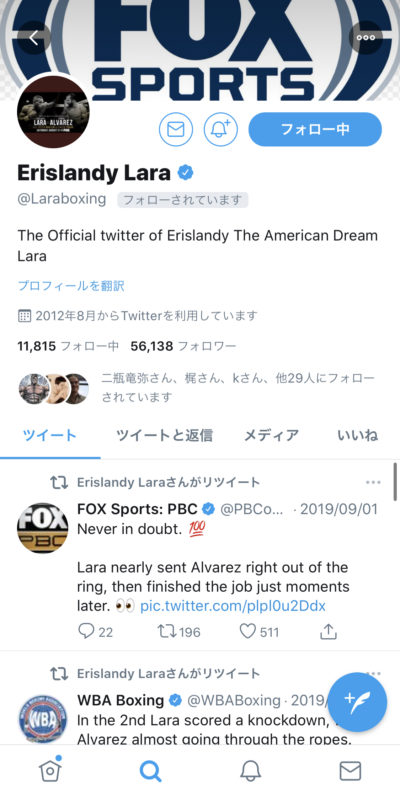The height and width of the screenshot is (811, 400).
Task: Retweet the FOX Sports PBC tweet
Action: (178, 632)
